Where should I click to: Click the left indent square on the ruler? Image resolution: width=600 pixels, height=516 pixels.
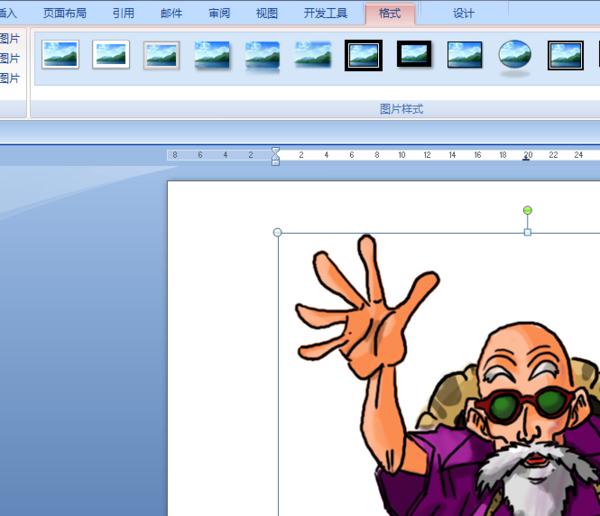tap(275, 163)
